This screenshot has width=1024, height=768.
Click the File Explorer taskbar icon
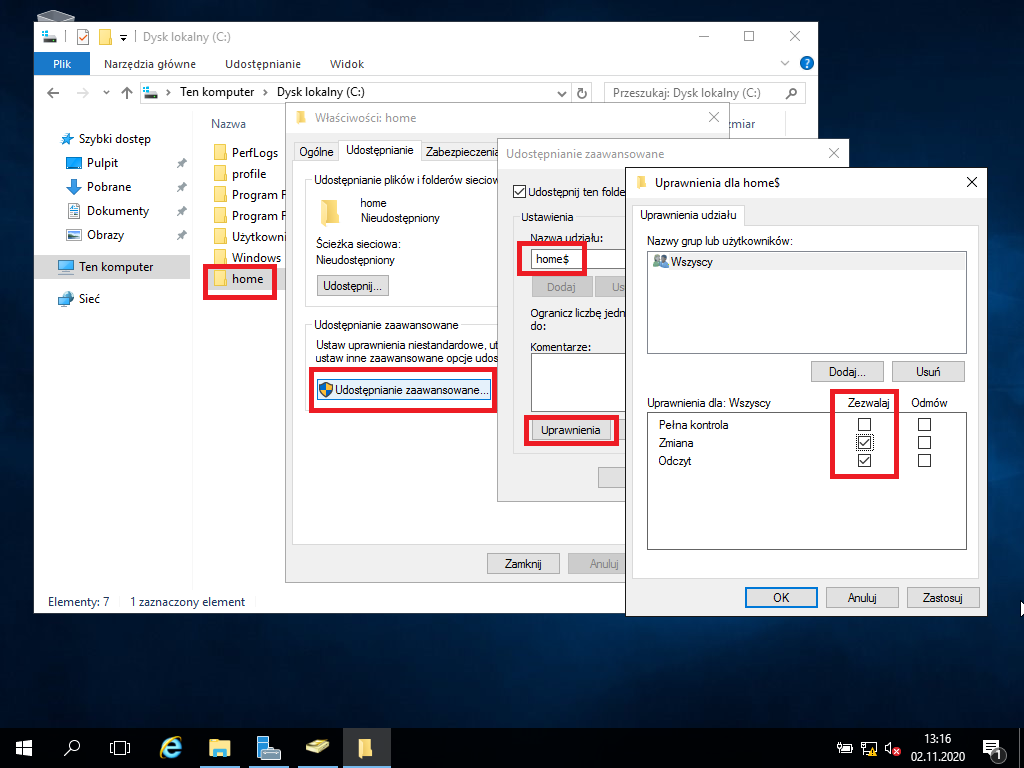tap(219, 748)
